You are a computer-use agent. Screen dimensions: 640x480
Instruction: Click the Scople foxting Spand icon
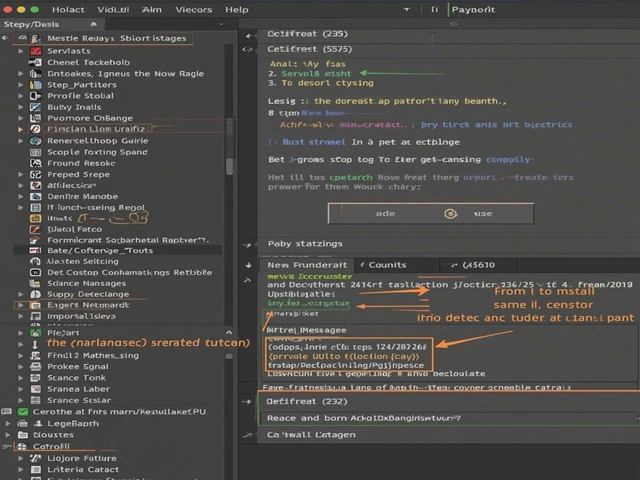pyautogui.click(x=36, y=152)
